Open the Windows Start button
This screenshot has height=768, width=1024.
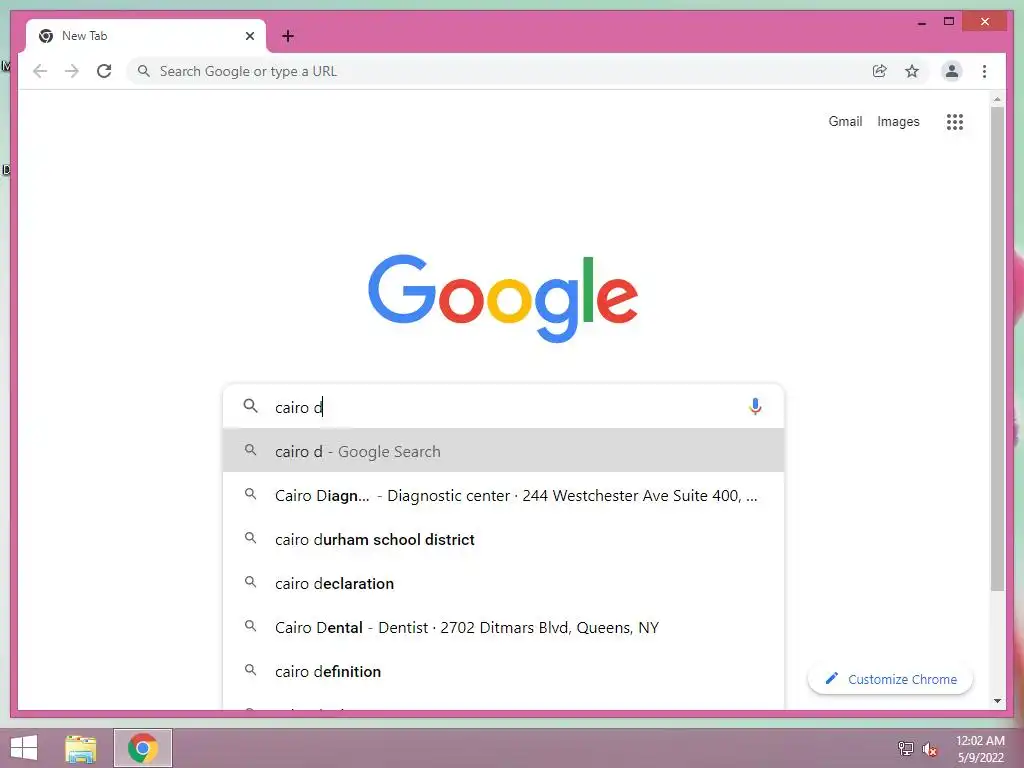(x=24, y=748)
